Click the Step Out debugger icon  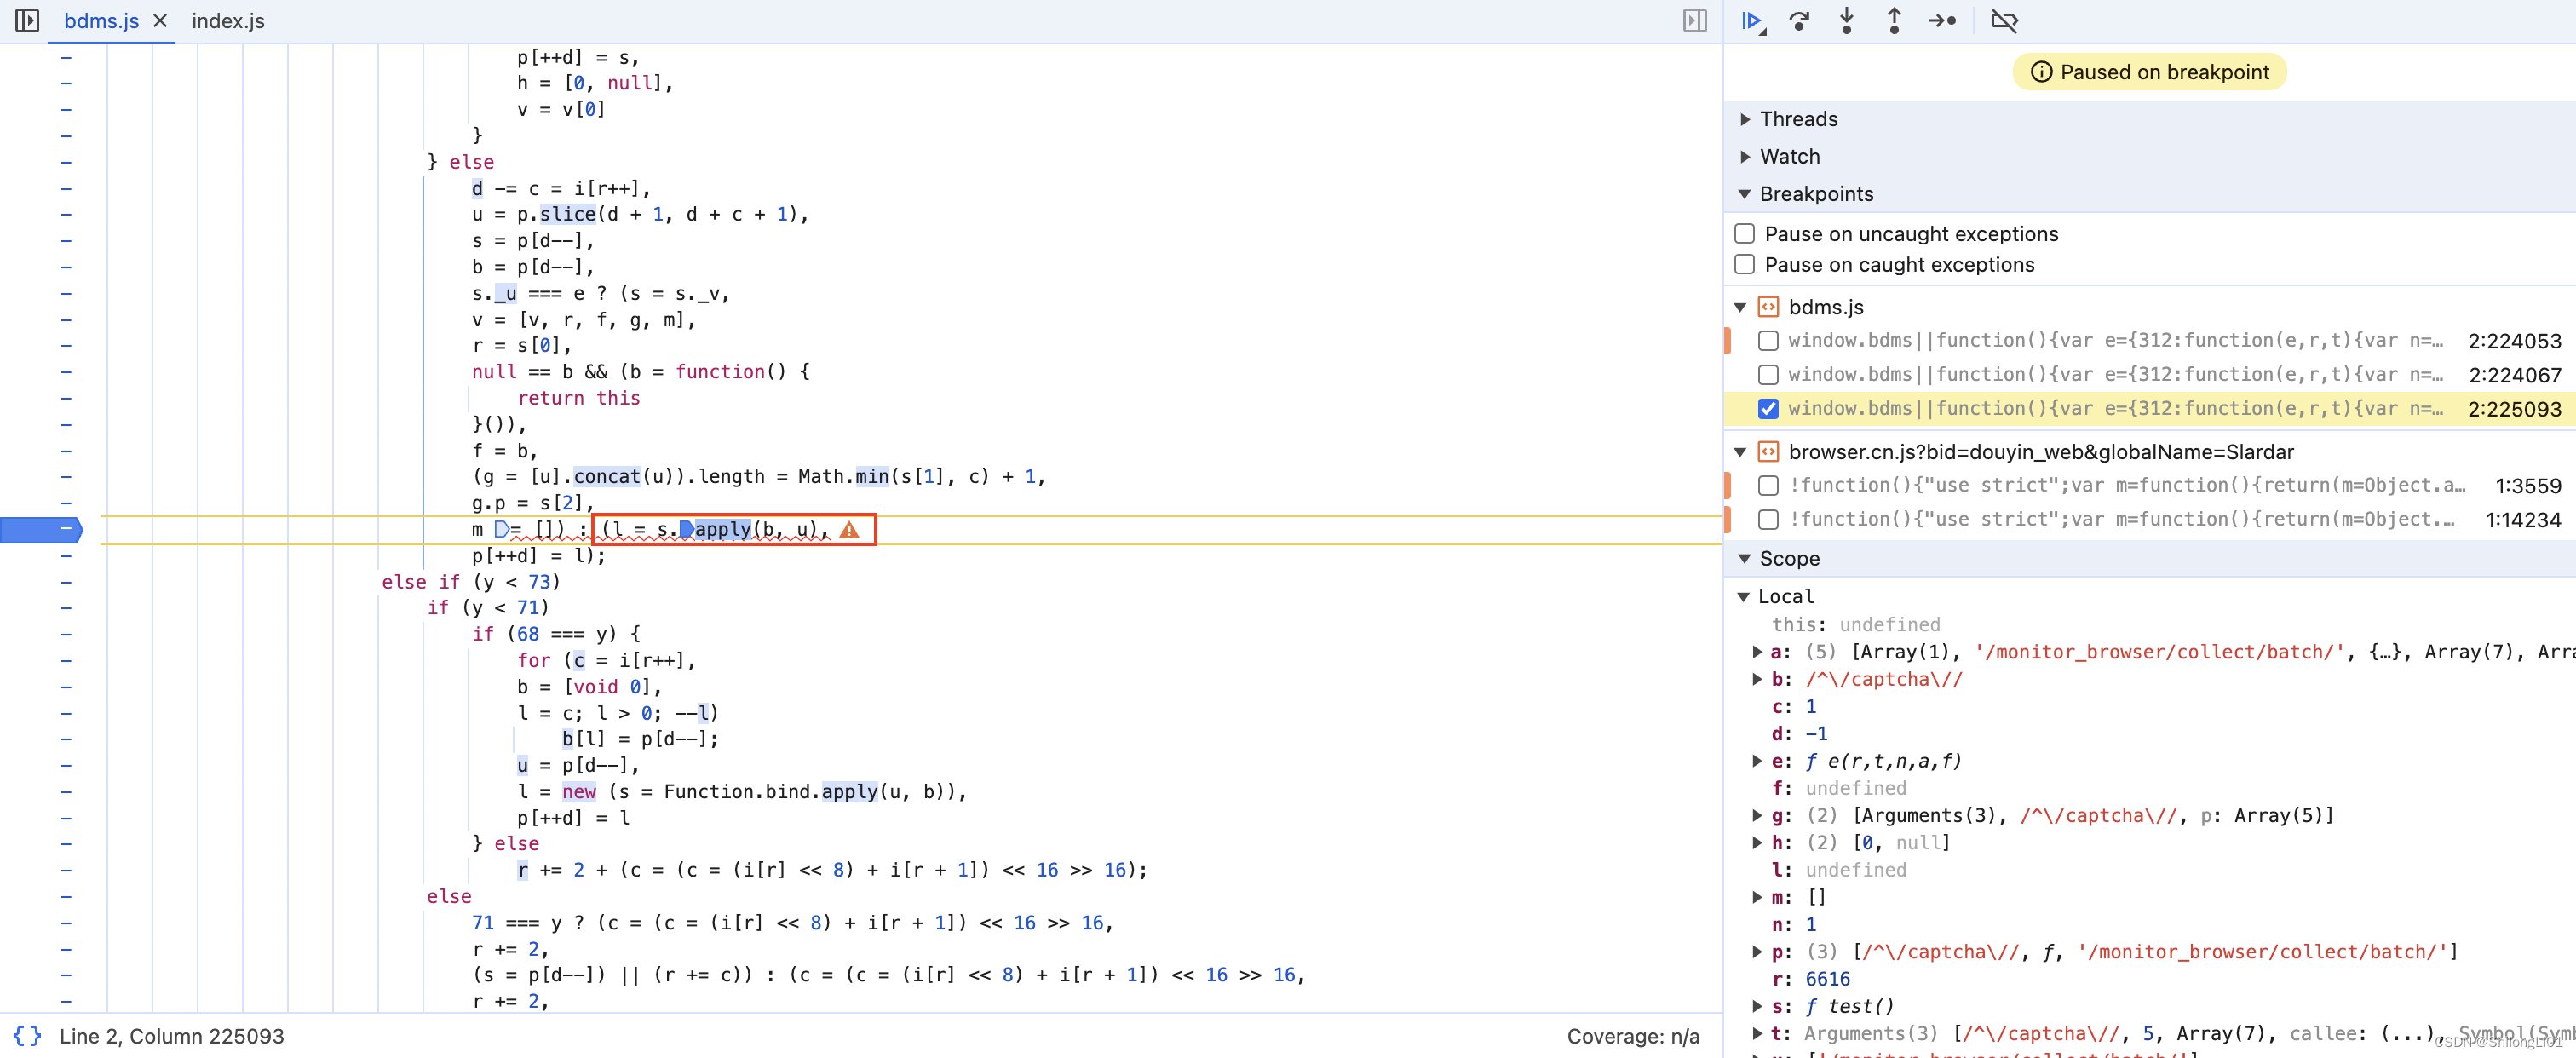click(x=1893, y=20)
